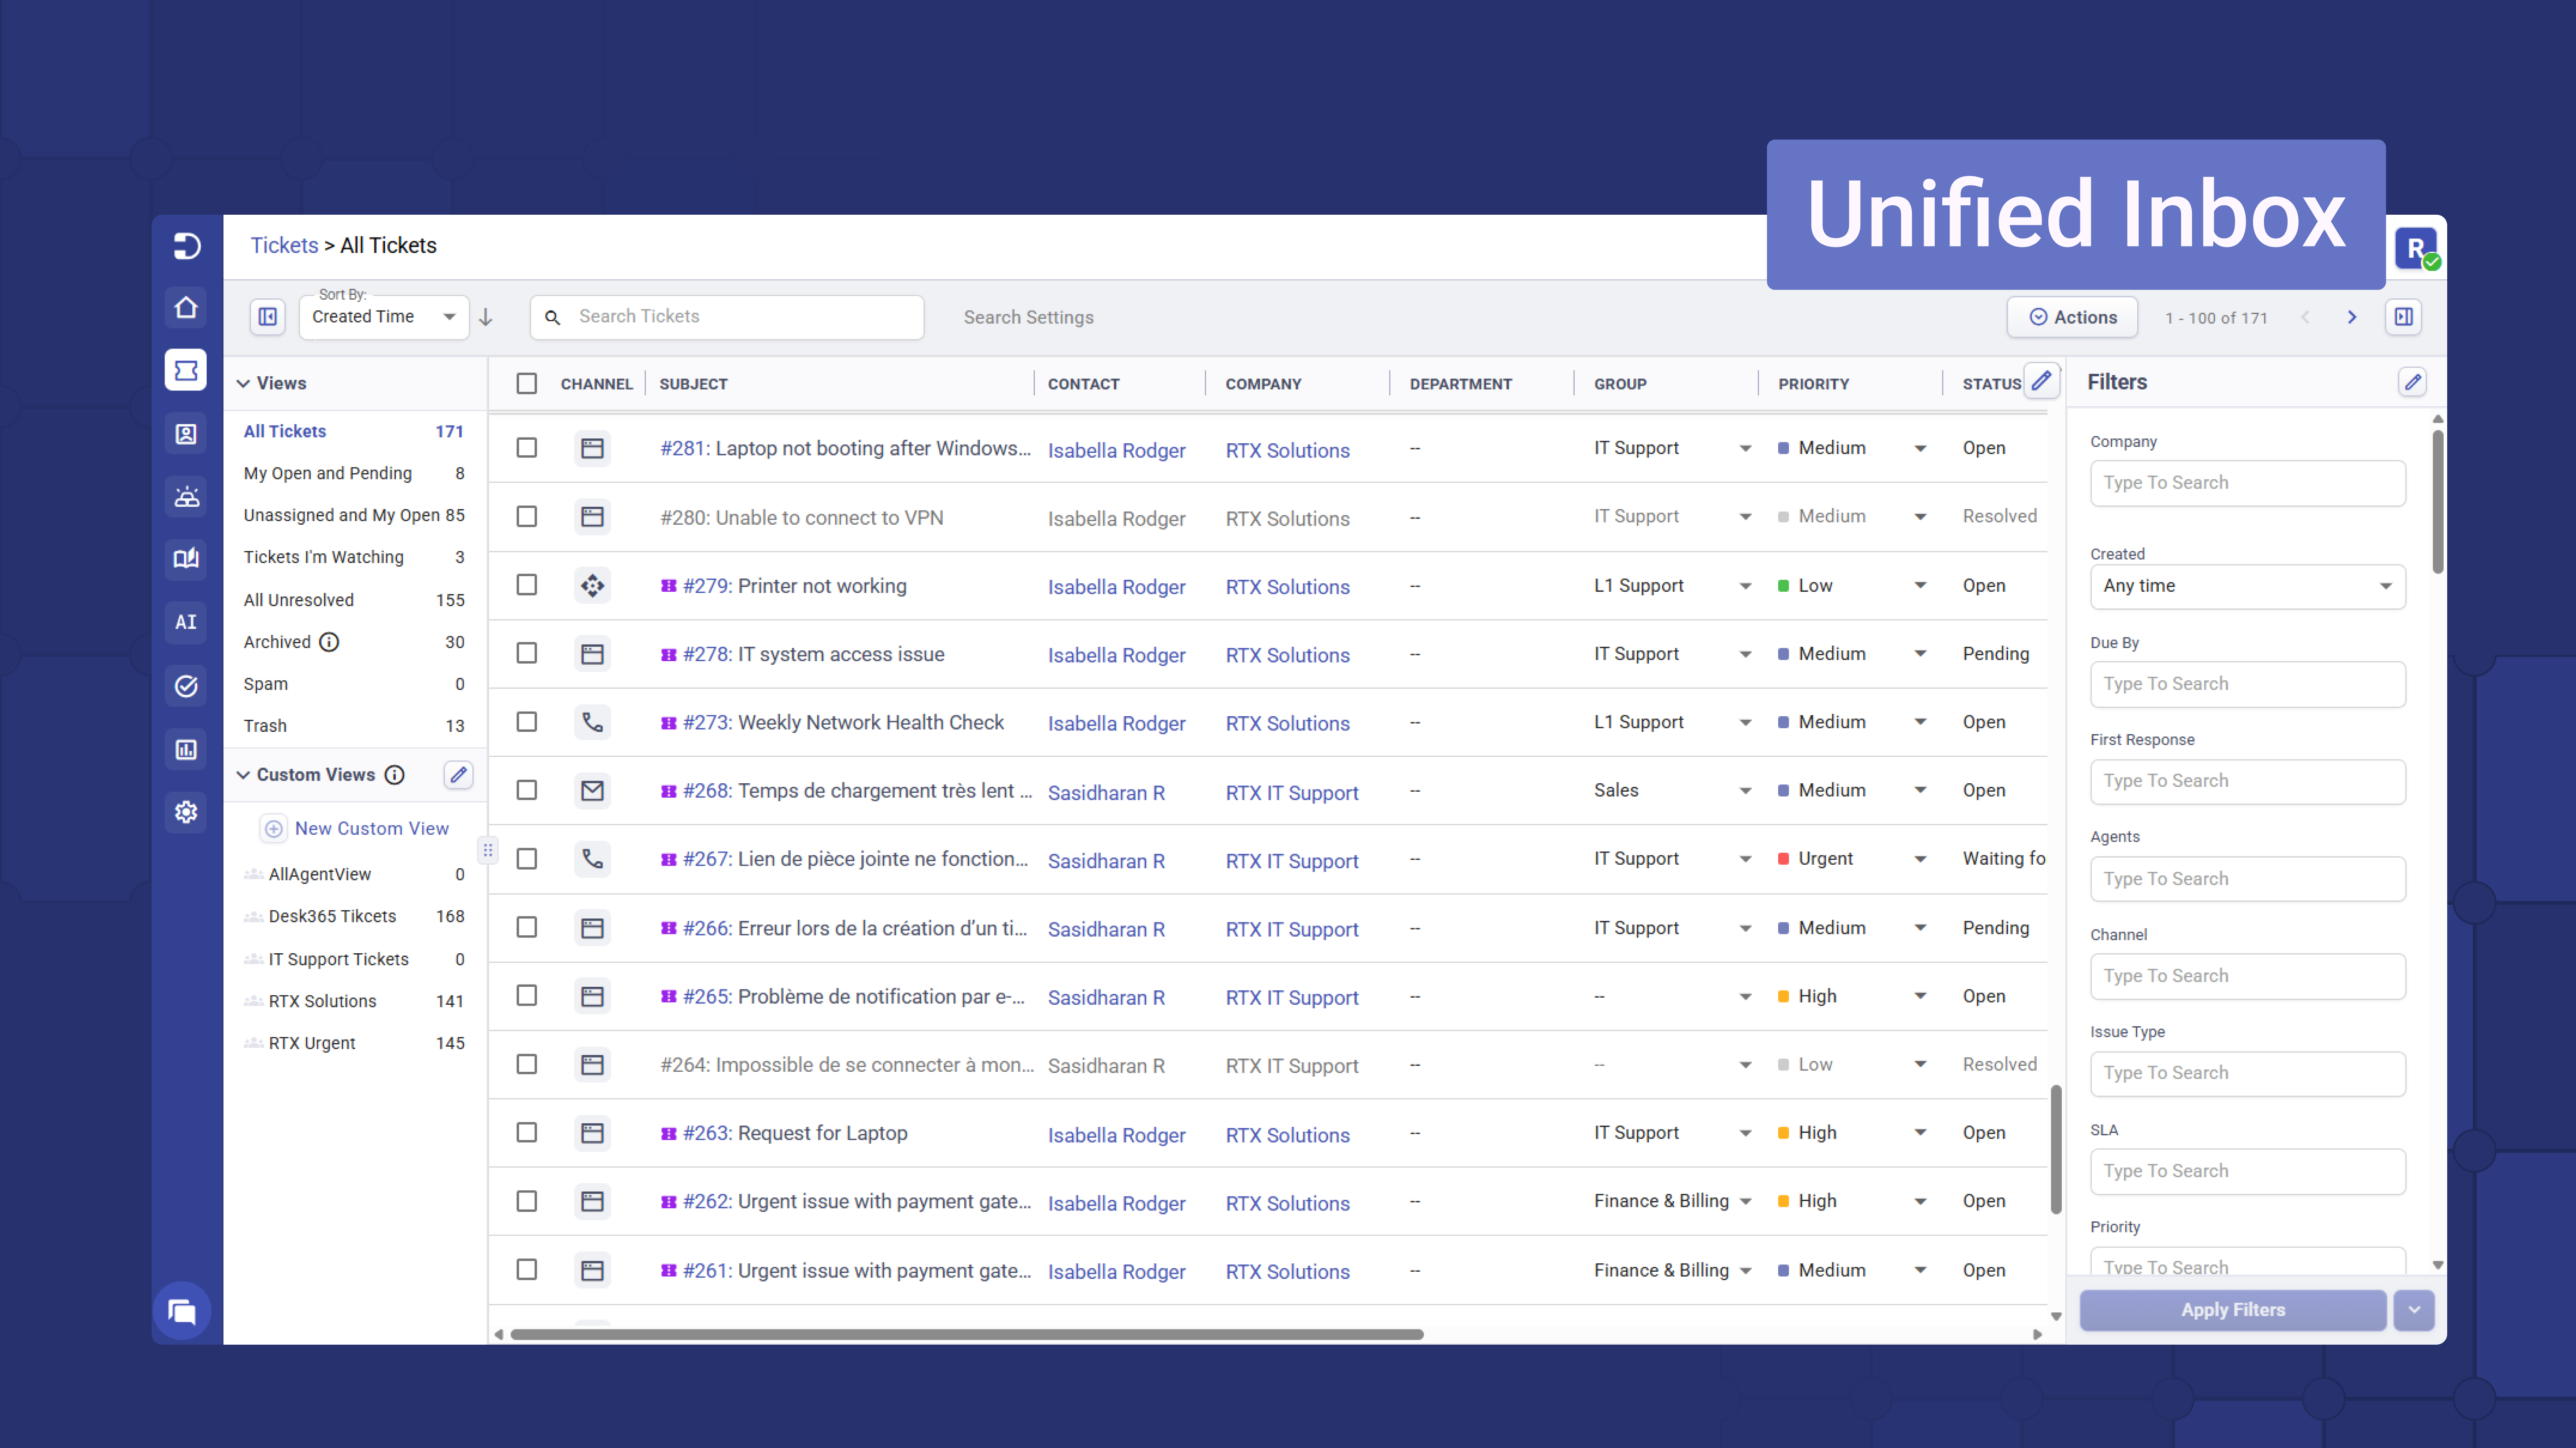2576x1448 pixels.
Task: Open the chat bubble icon at bottom left
Action: [182, 1311]
